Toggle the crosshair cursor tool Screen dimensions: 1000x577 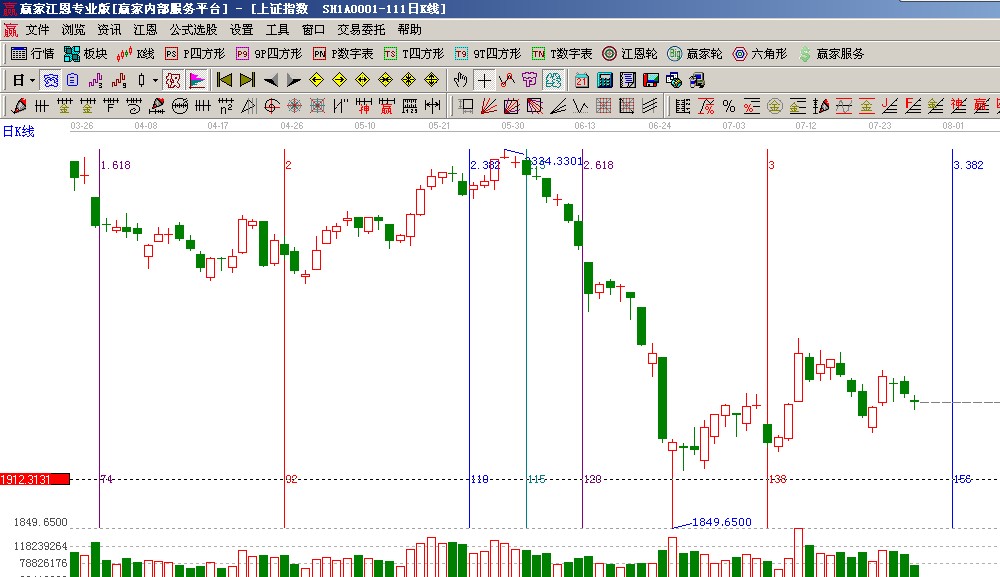click(484, 80)
